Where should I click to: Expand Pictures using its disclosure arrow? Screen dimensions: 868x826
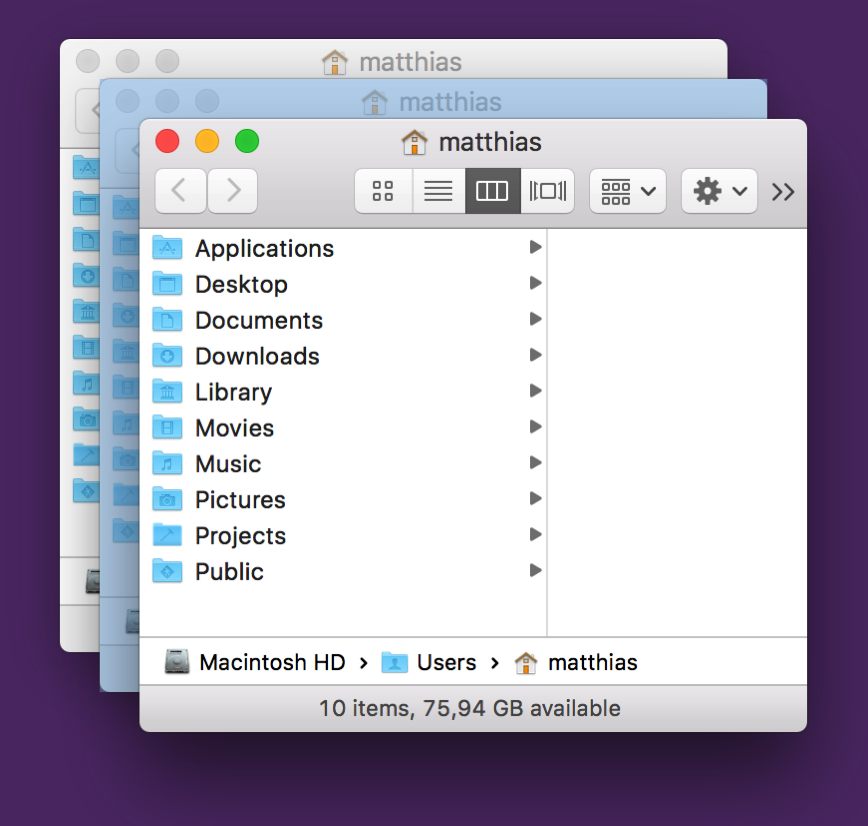coord(535,498)
